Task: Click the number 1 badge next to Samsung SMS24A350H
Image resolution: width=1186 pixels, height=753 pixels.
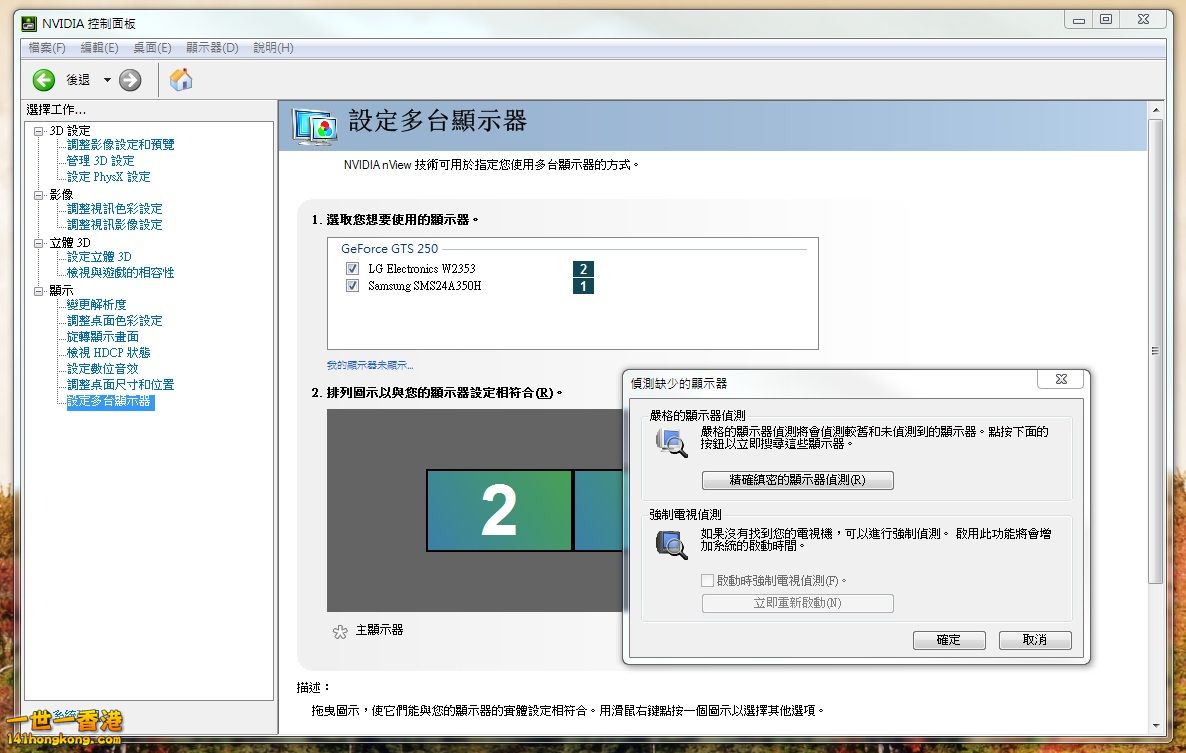Action: click(583, 285)
